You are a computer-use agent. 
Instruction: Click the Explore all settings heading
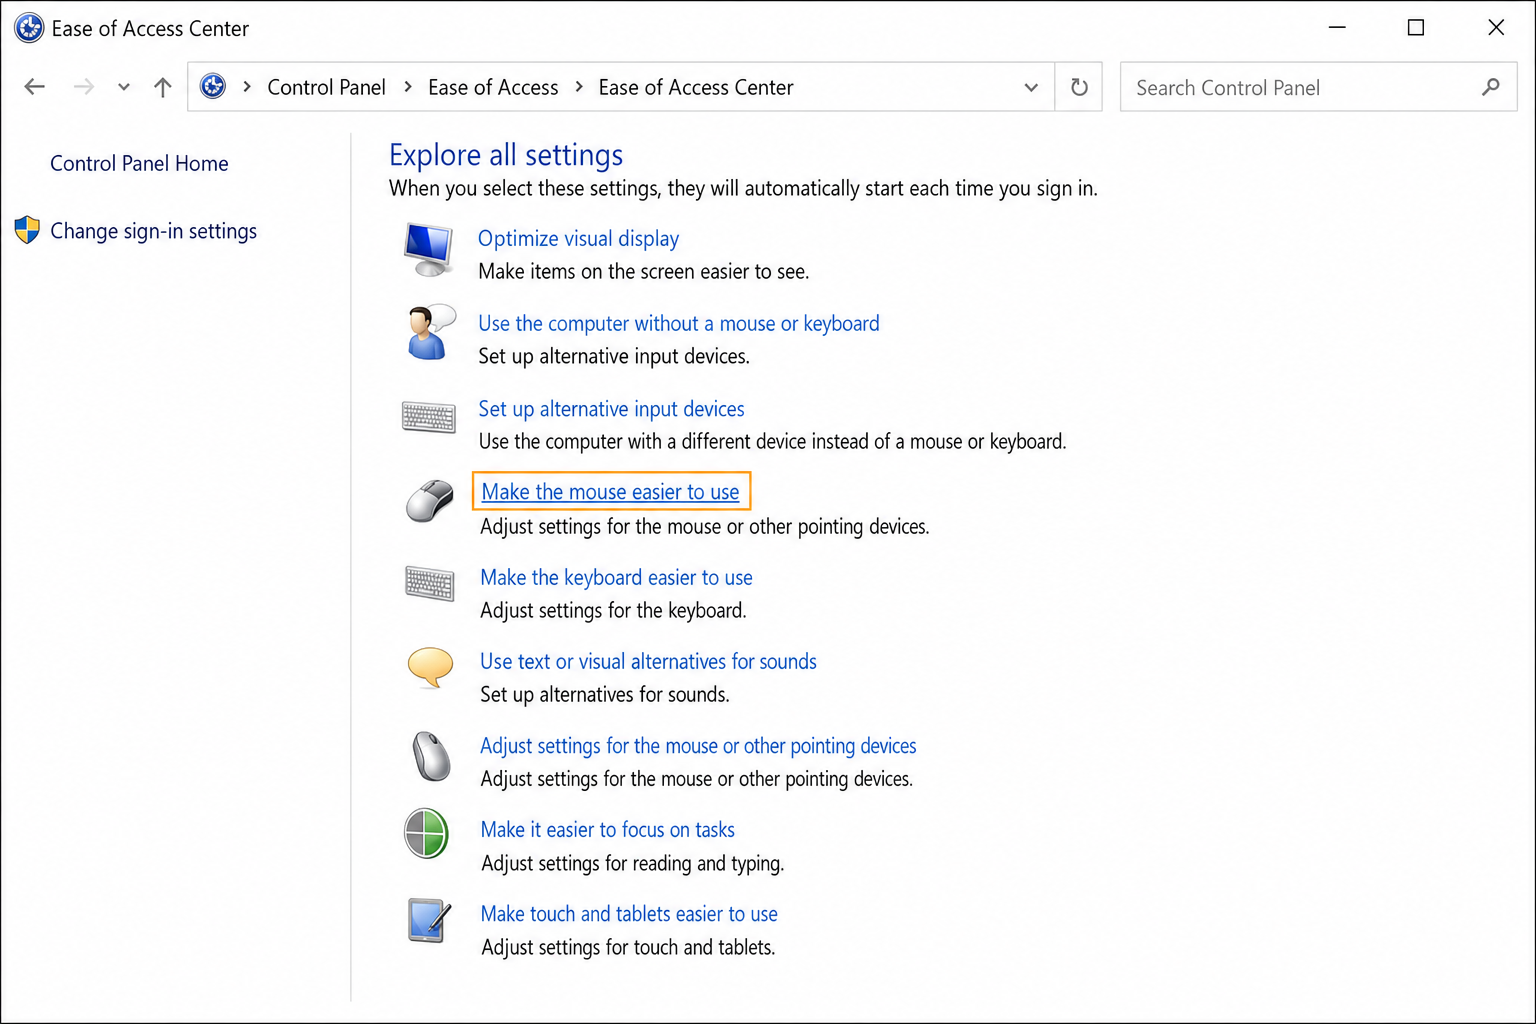pyautogui.click(x=506, y=155)
